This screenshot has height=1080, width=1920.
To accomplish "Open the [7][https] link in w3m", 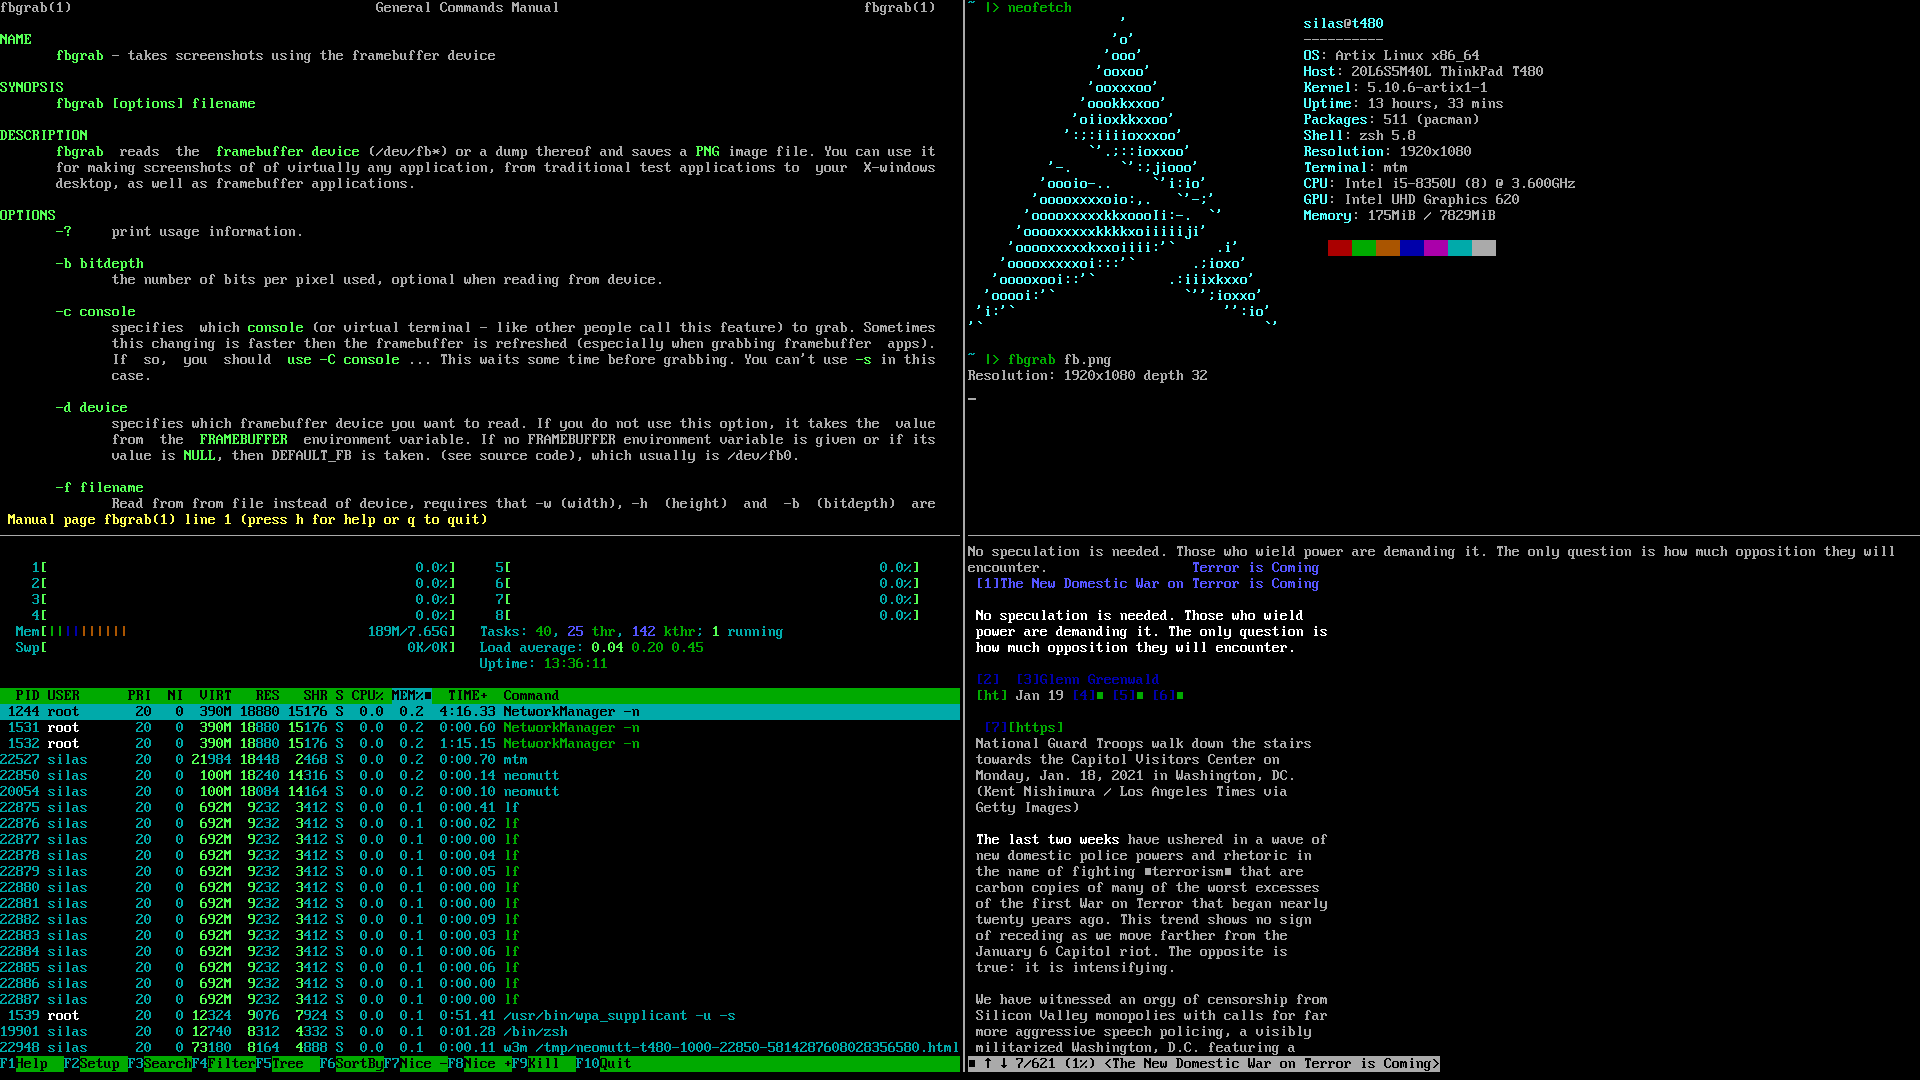I will point(1024,727).
